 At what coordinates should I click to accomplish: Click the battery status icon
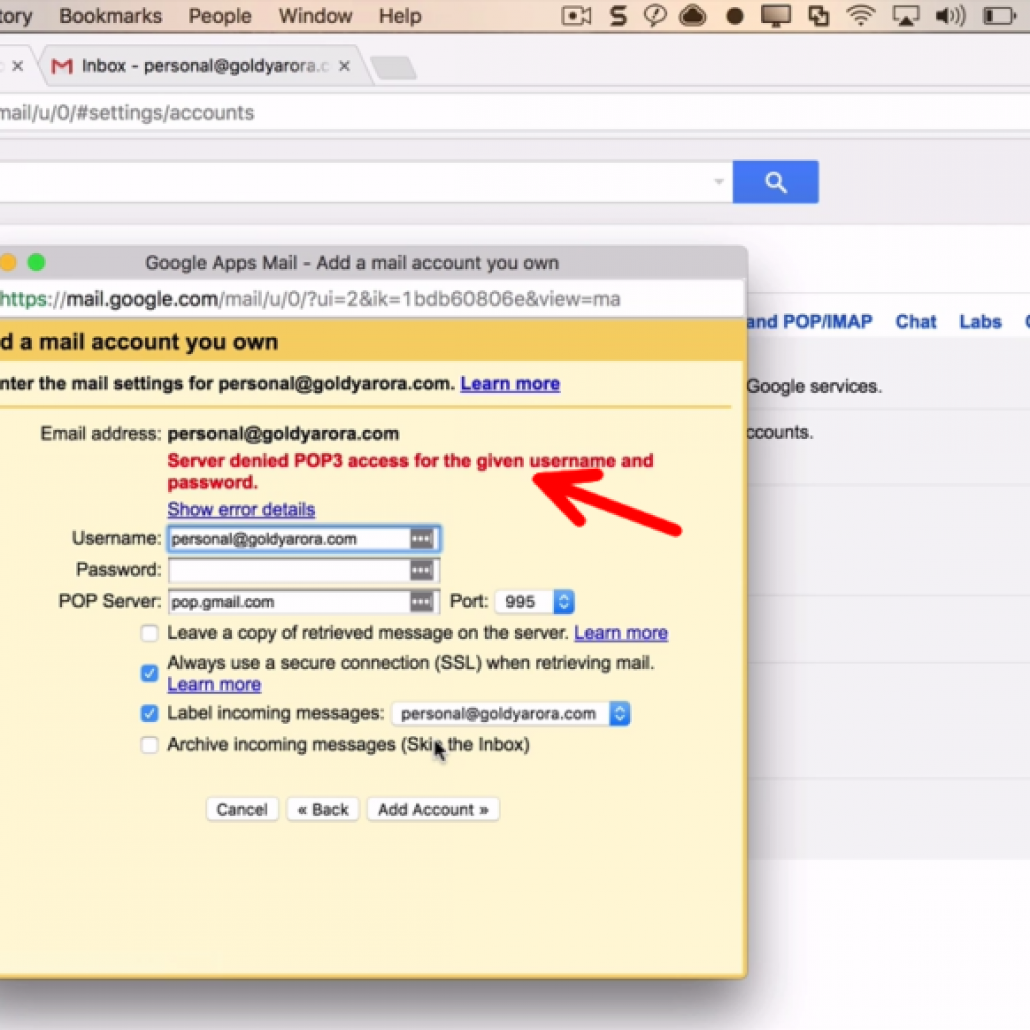tap(1000, 16)
